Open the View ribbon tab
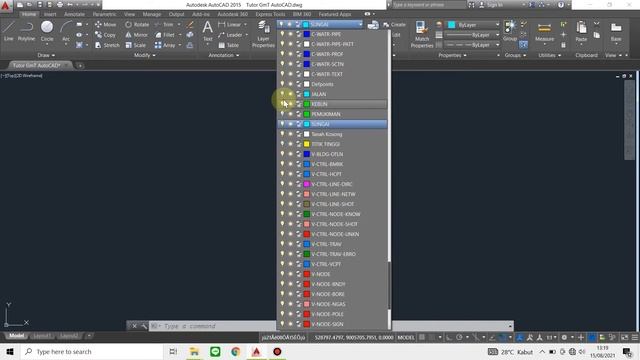The height and width of the screenshot is (360, 640). 129,14
